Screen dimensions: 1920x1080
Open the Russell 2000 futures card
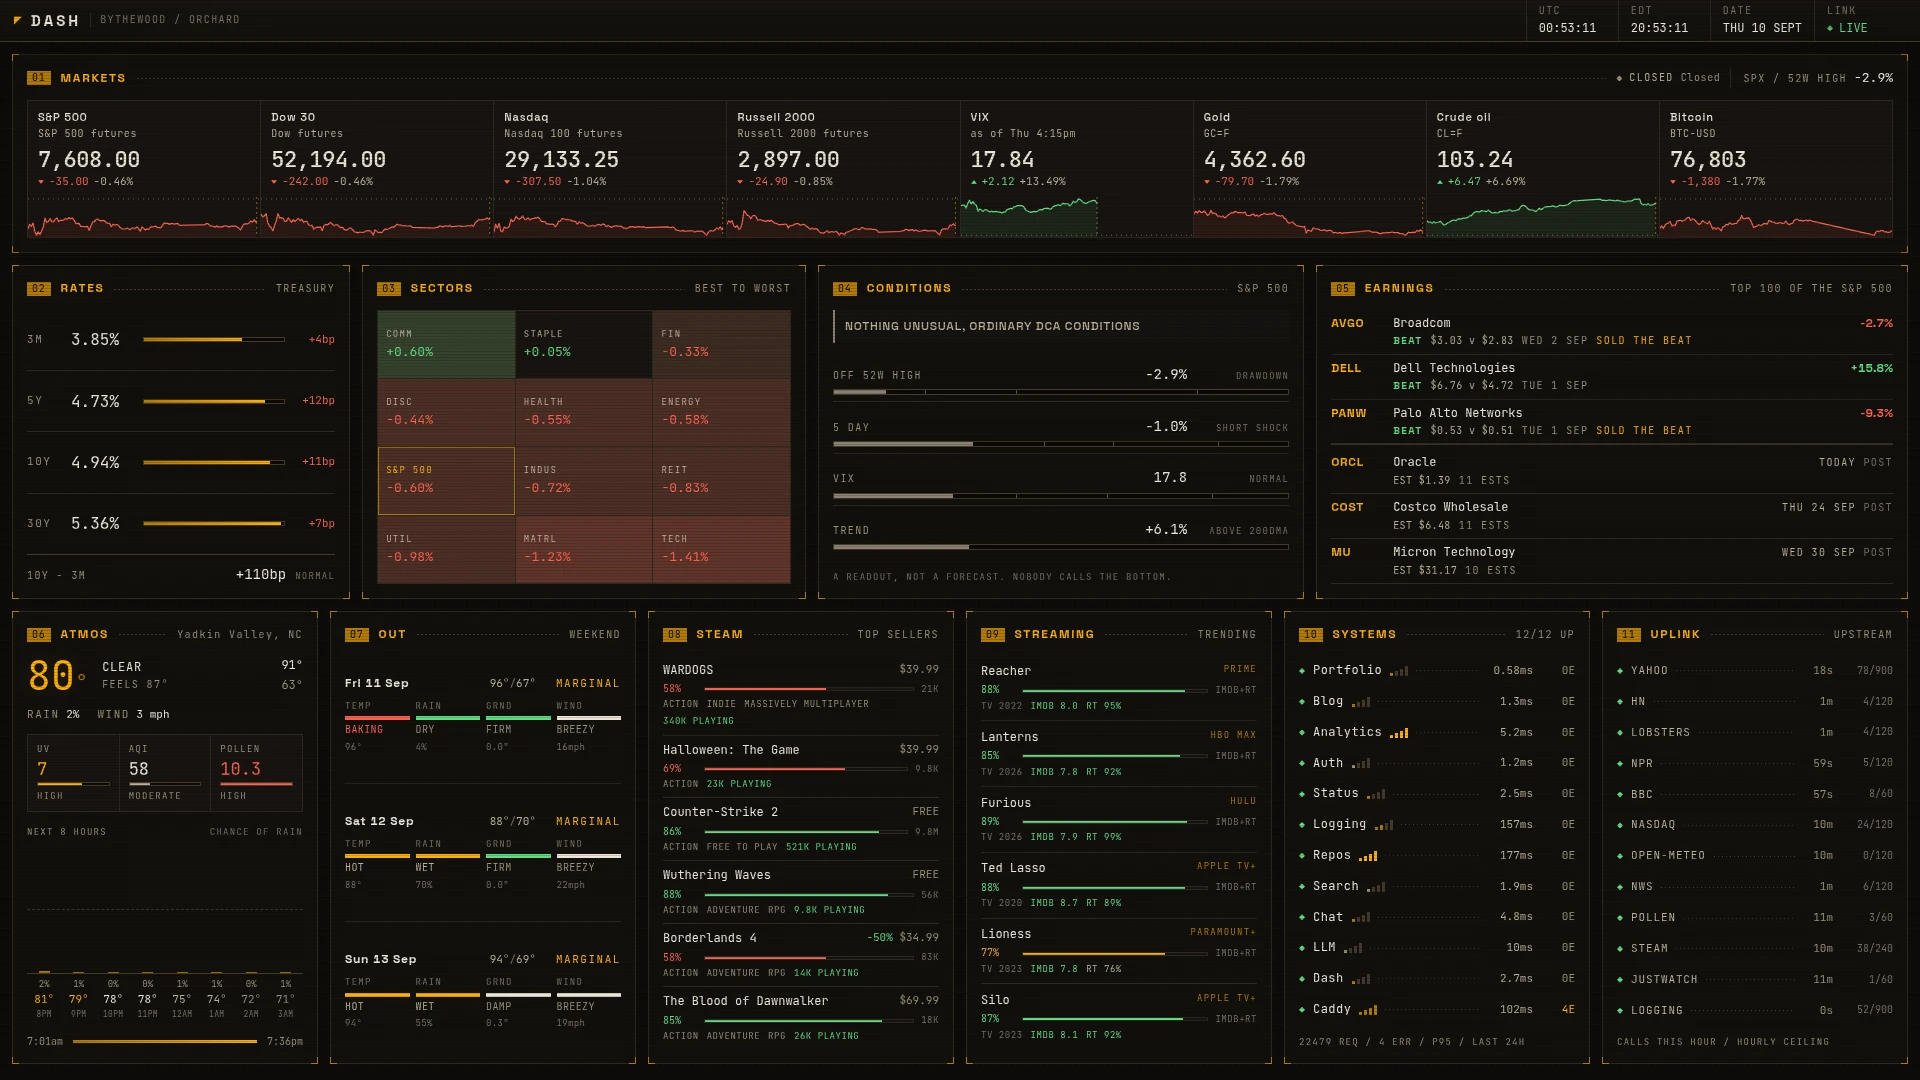842,169
